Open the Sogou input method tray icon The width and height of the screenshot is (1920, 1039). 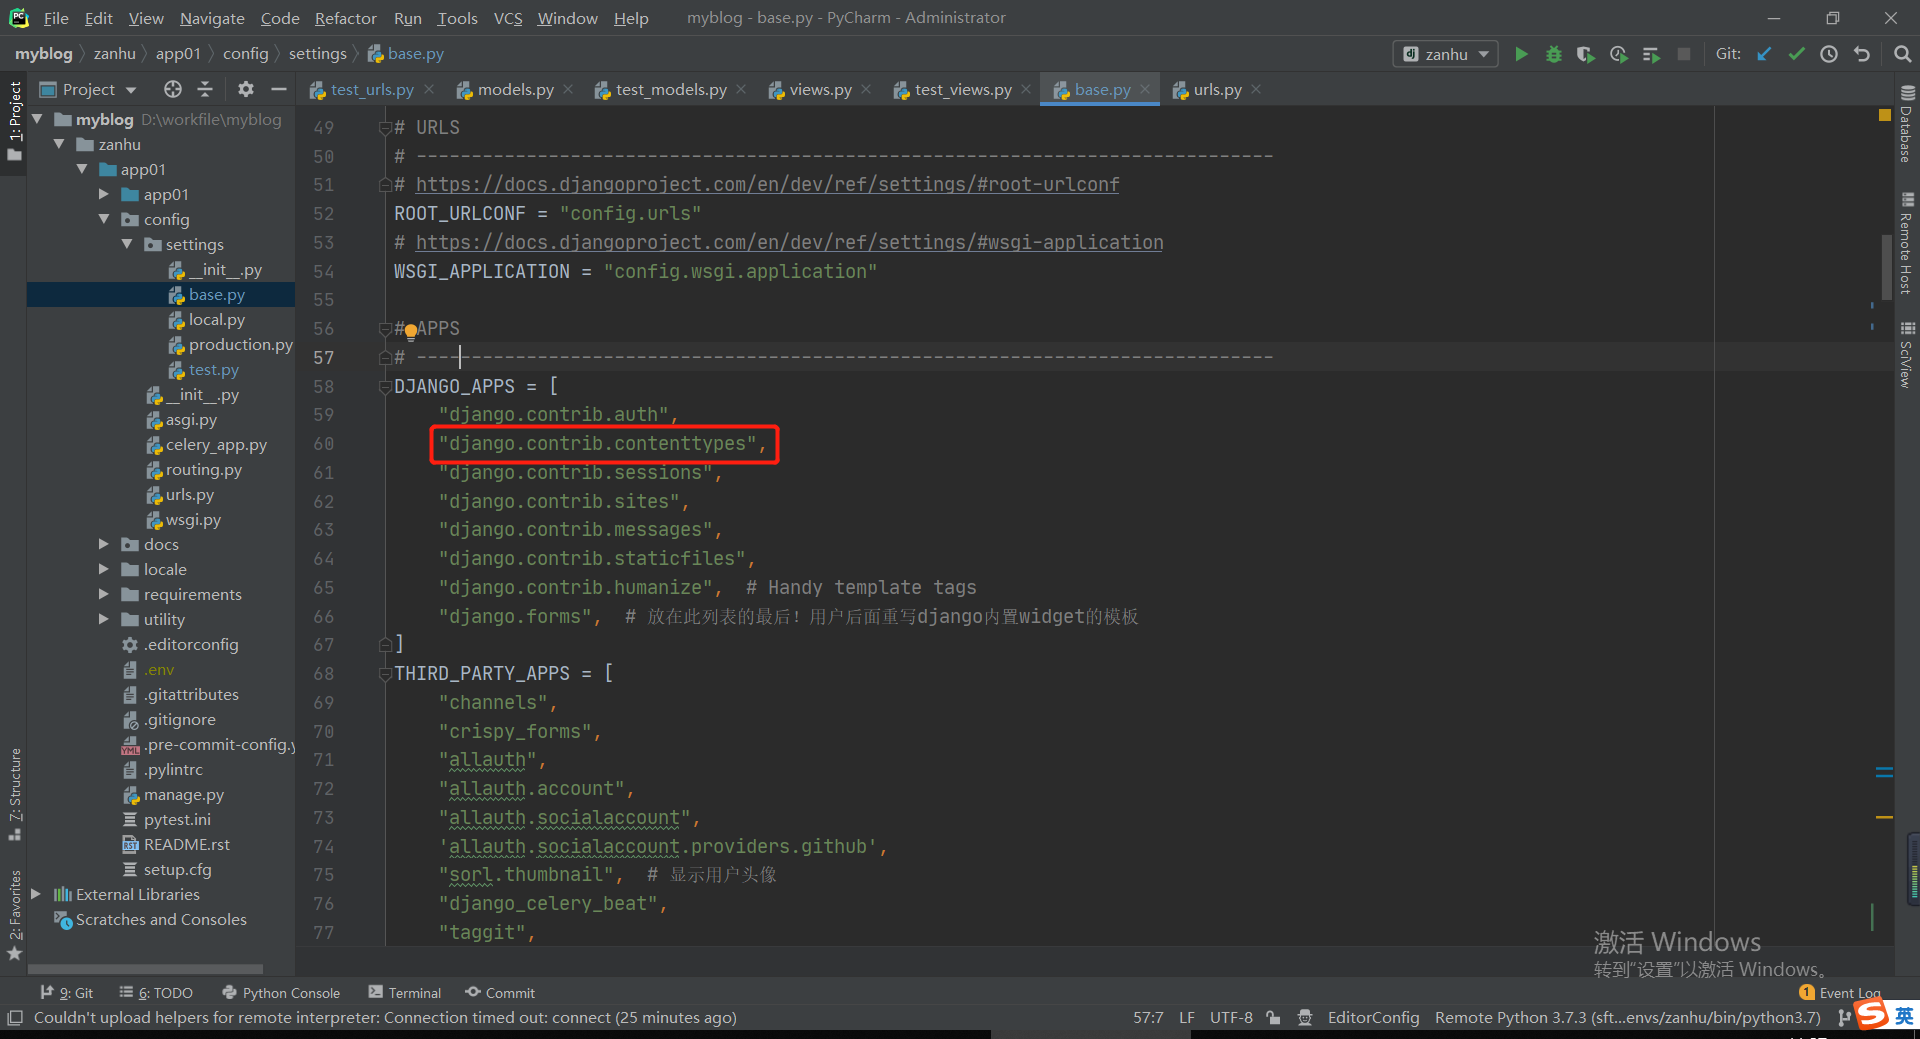point(1873,1015)
